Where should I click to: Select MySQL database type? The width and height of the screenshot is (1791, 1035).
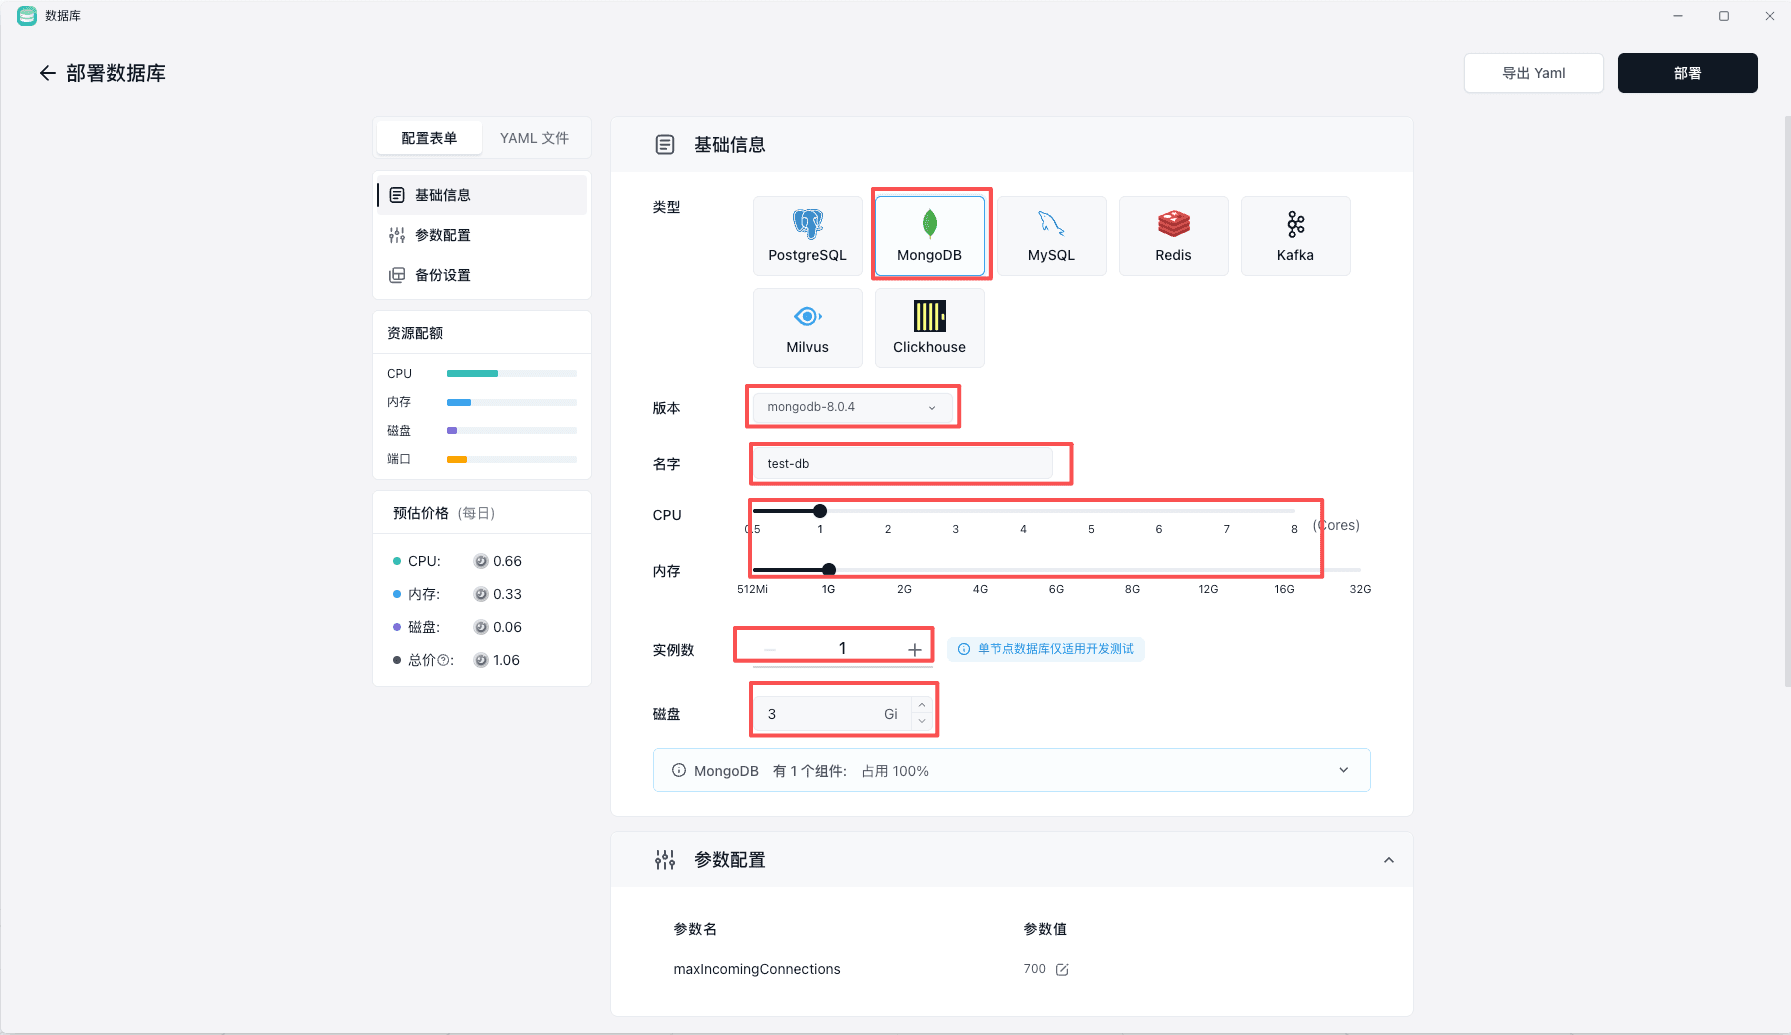click(1051, 236)
